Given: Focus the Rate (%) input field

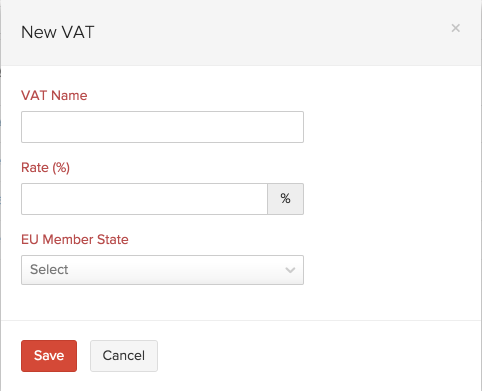Looking at the screenshot, I should tap(144, 199).
